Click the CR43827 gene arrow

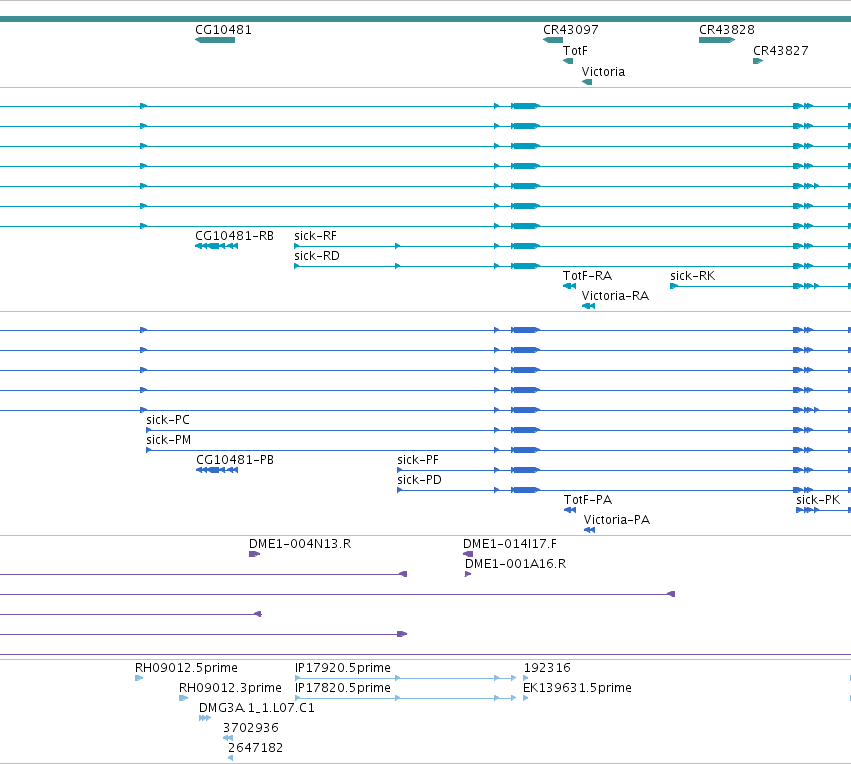pyautogui.click(x=758, y=61)
